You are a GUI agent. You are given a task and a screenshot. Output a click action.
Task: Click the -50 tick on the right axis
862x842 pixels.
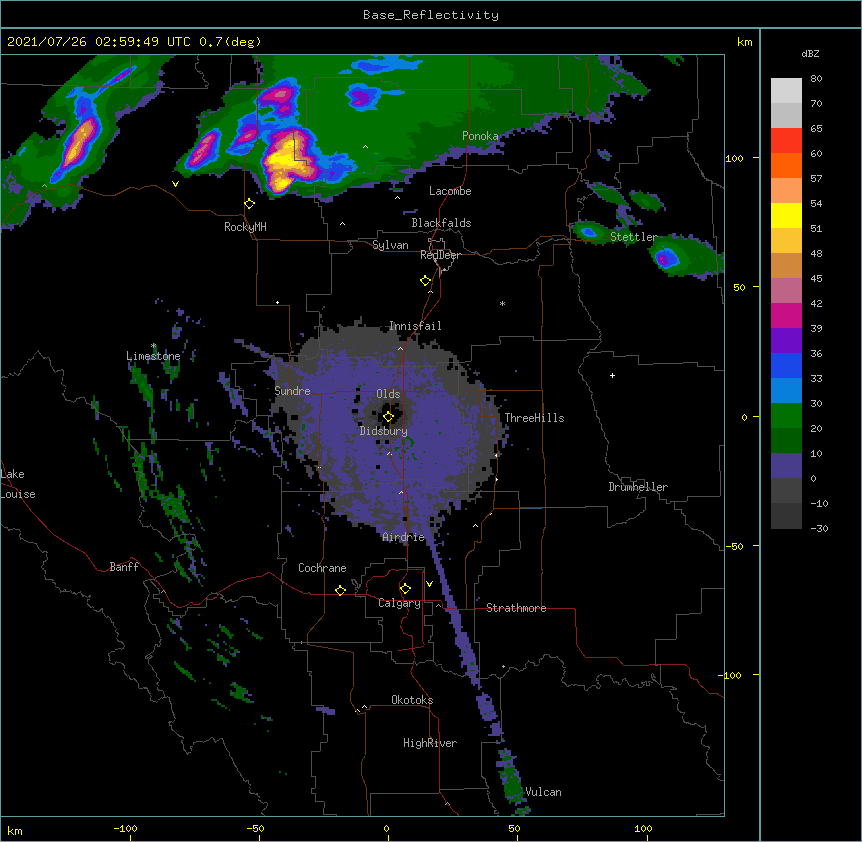coord(734,546)
